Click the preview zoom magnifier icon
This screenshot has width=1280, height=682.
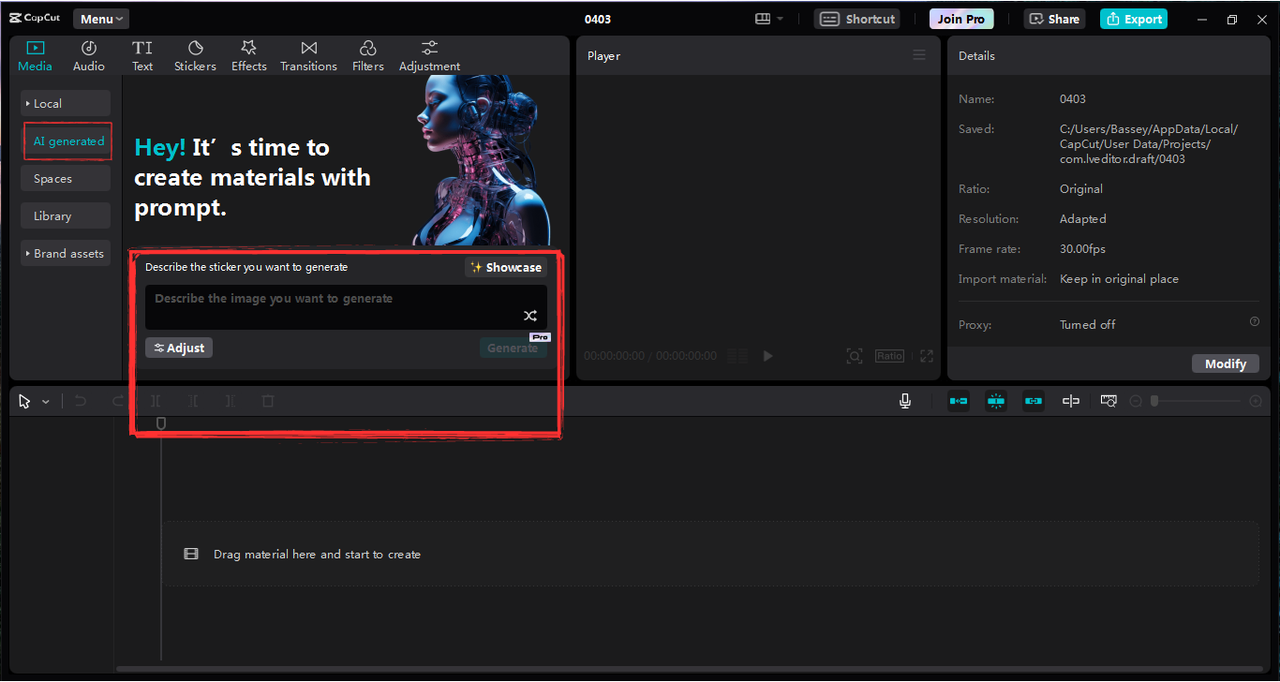[854, 355]
